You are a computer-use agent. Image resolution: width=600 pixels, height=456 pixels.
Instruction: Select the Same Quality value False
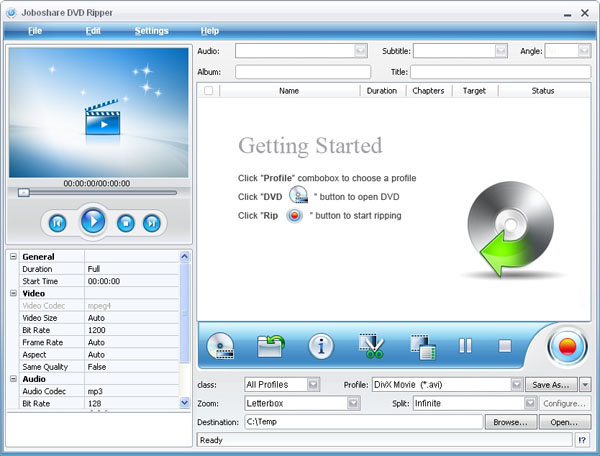coord(132,366)
